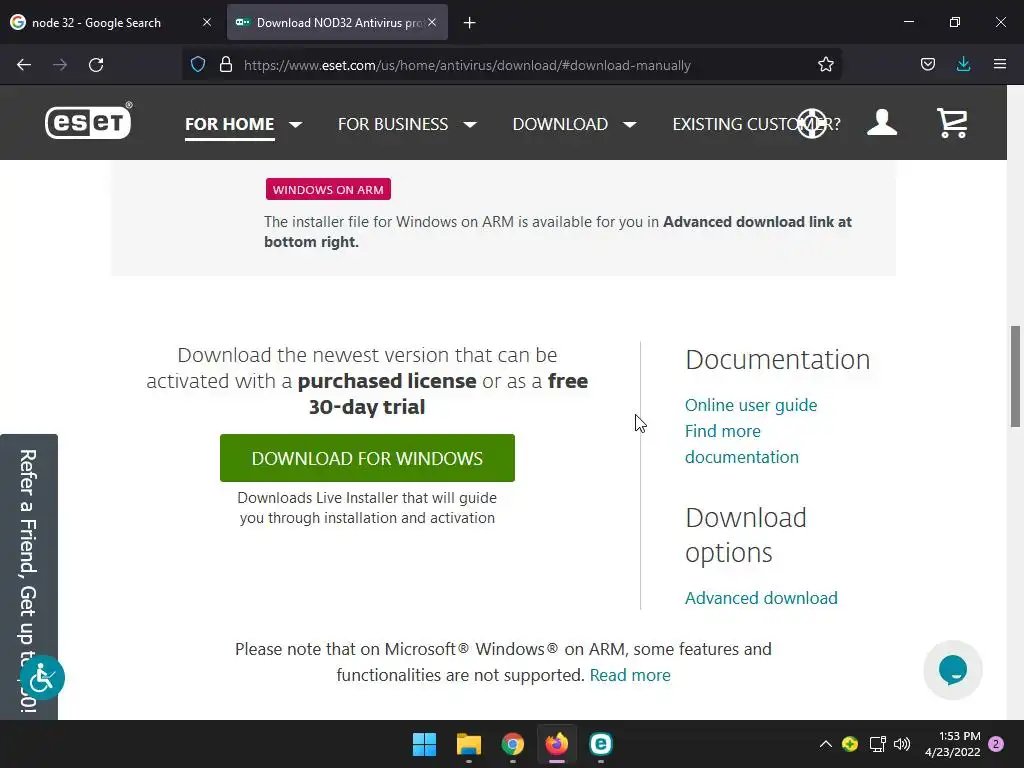Open the Online user guide link
Viewport: 1024px width, 768px height.
[x=751, y=405]
